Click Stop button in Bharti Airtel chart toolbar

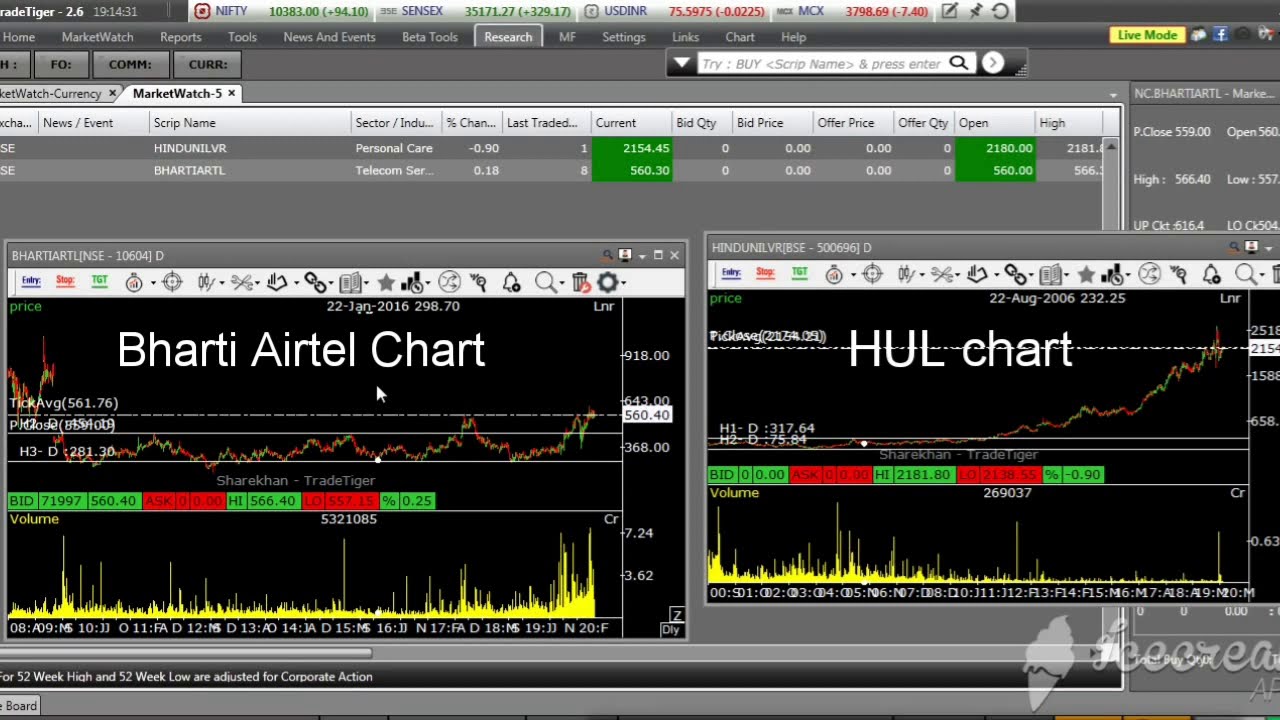point(65,281)
